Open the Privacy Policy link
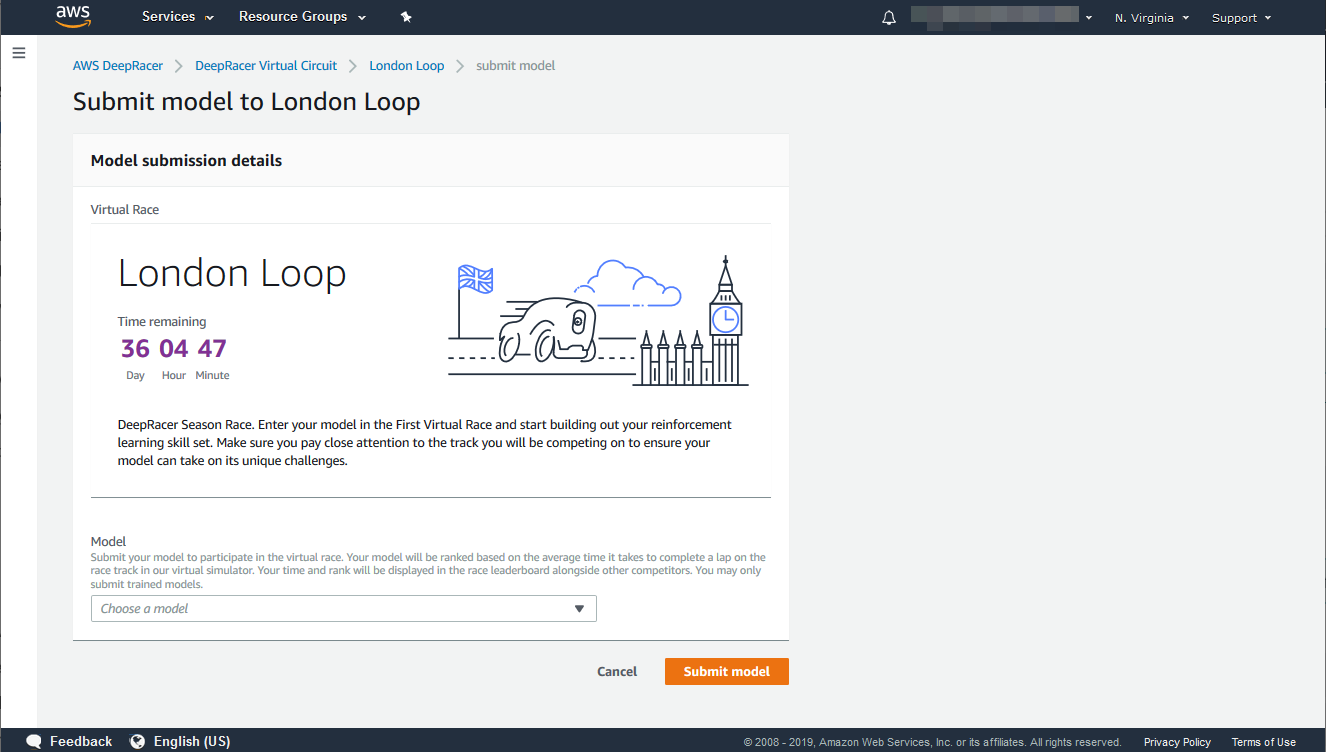Image resolution: width=1326 pixels, height=752 pixels. point(1177,742)
